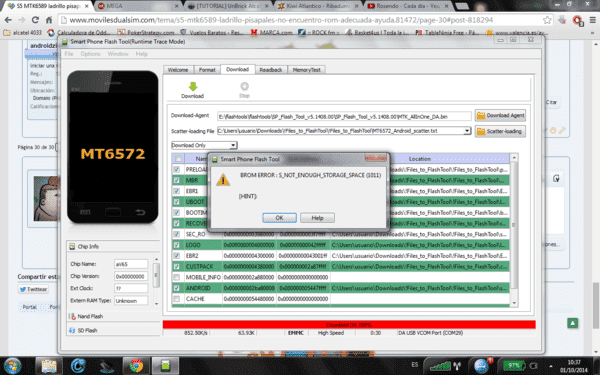
Task: Uncheck the ANDROID partition checkbox
Action: [176, 288]
